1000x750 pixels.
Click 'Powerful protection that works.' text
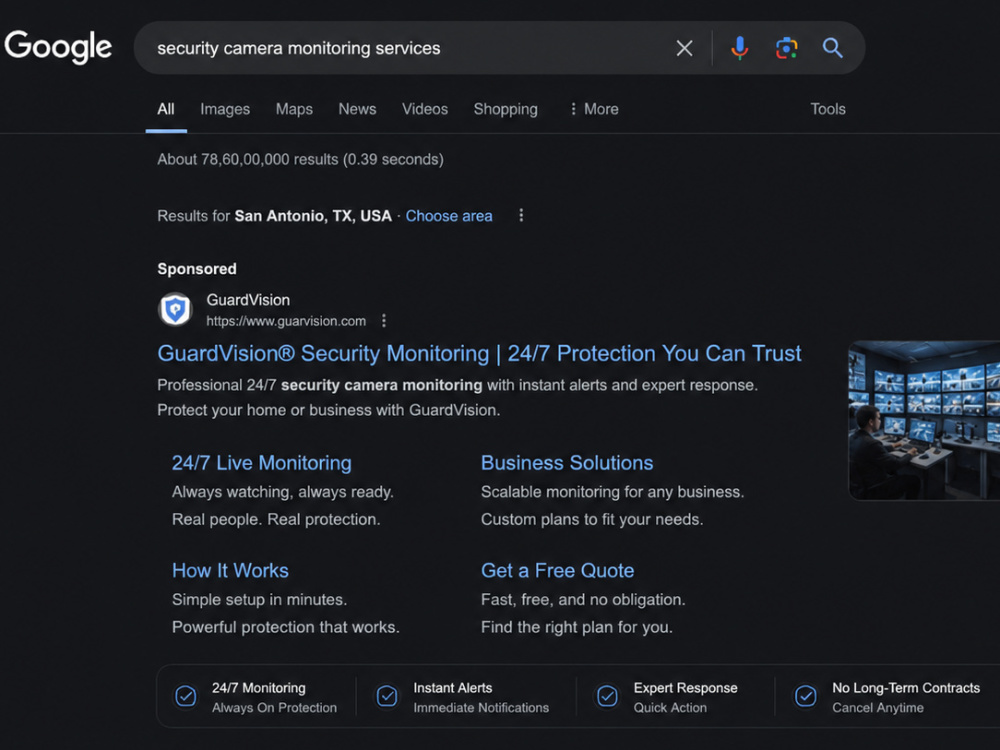[x=286, y=627]
